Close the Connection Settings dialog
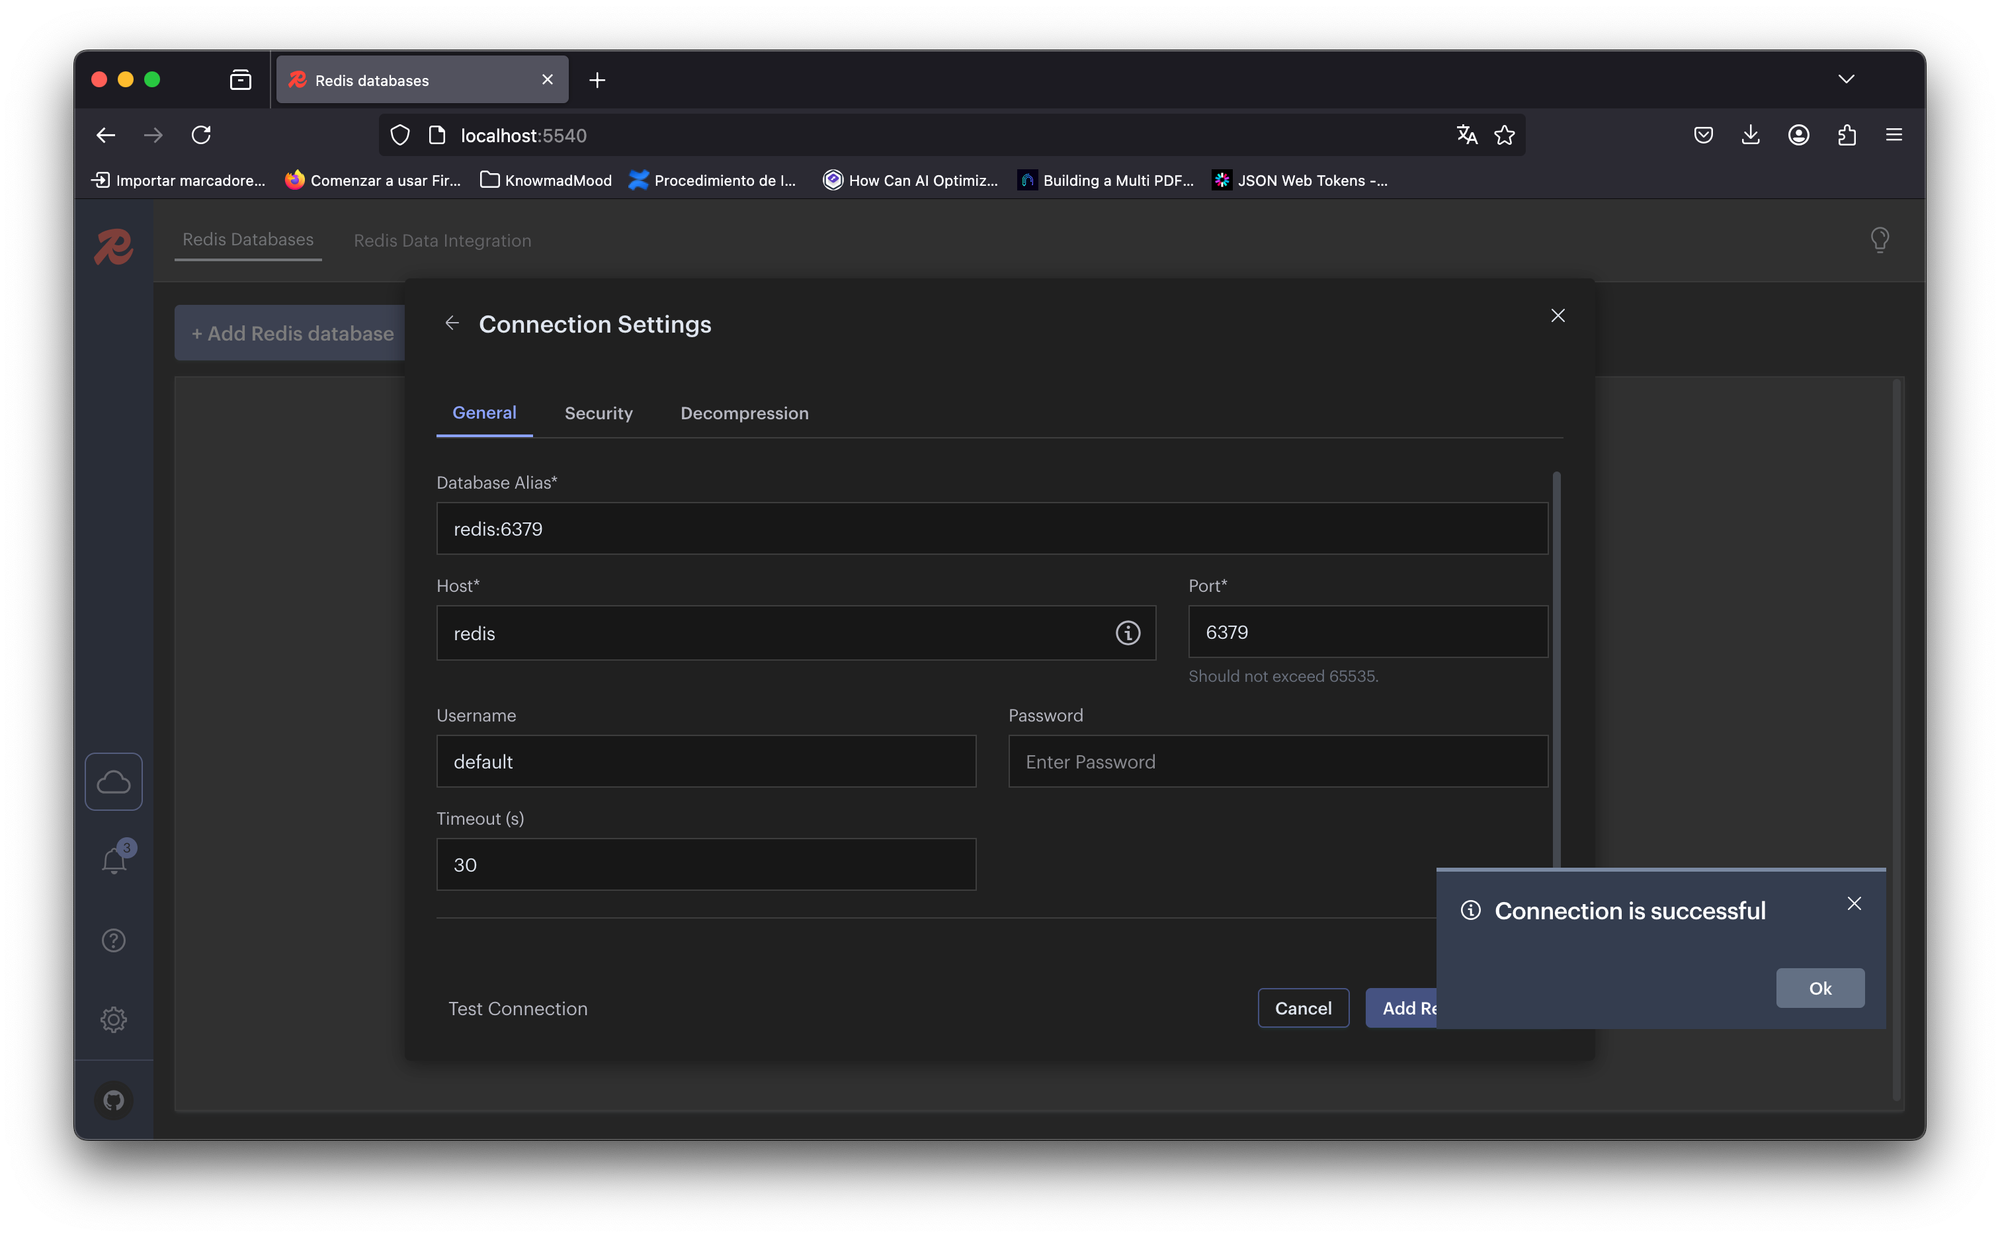 [1557, 316]
